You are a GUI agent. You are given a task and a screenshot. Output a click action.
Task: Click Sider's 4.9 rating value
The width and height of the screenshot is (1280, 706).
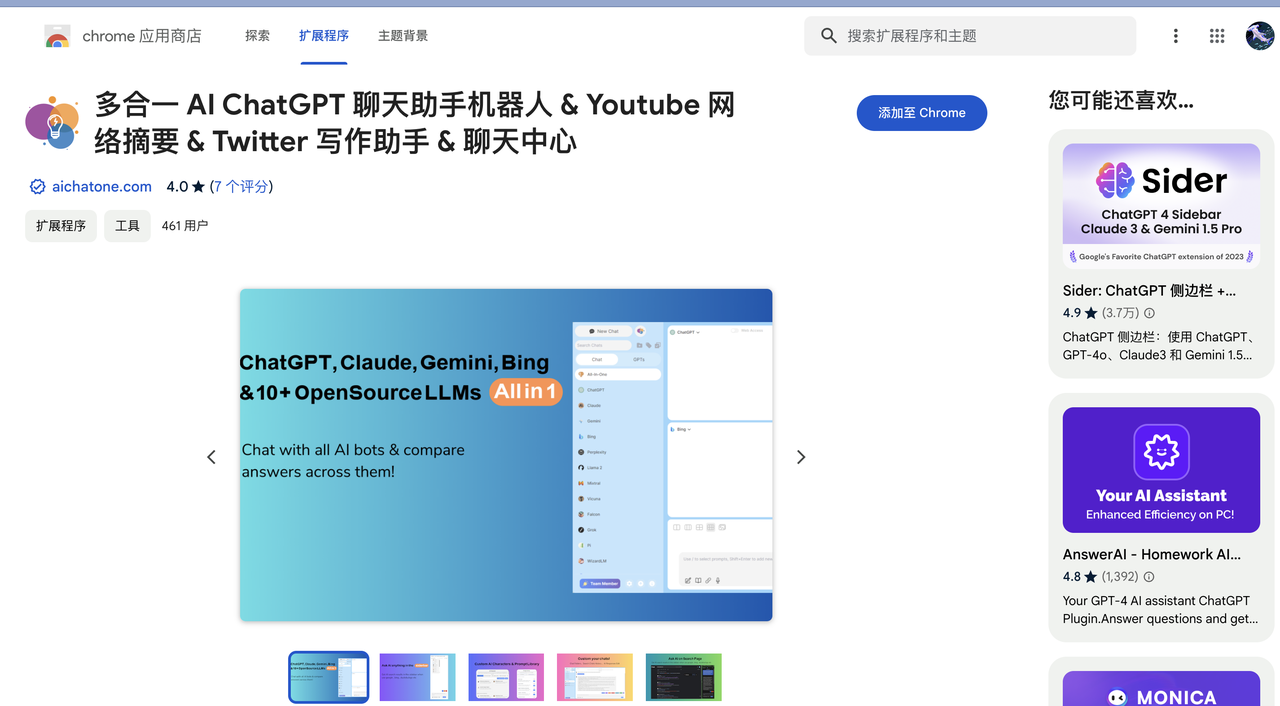tap(1072, 313)
